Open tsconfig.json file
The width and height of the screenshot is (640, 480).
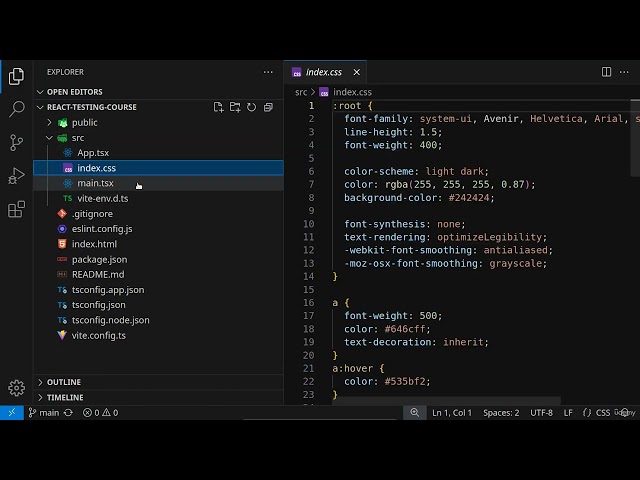(x=158, y=305)
